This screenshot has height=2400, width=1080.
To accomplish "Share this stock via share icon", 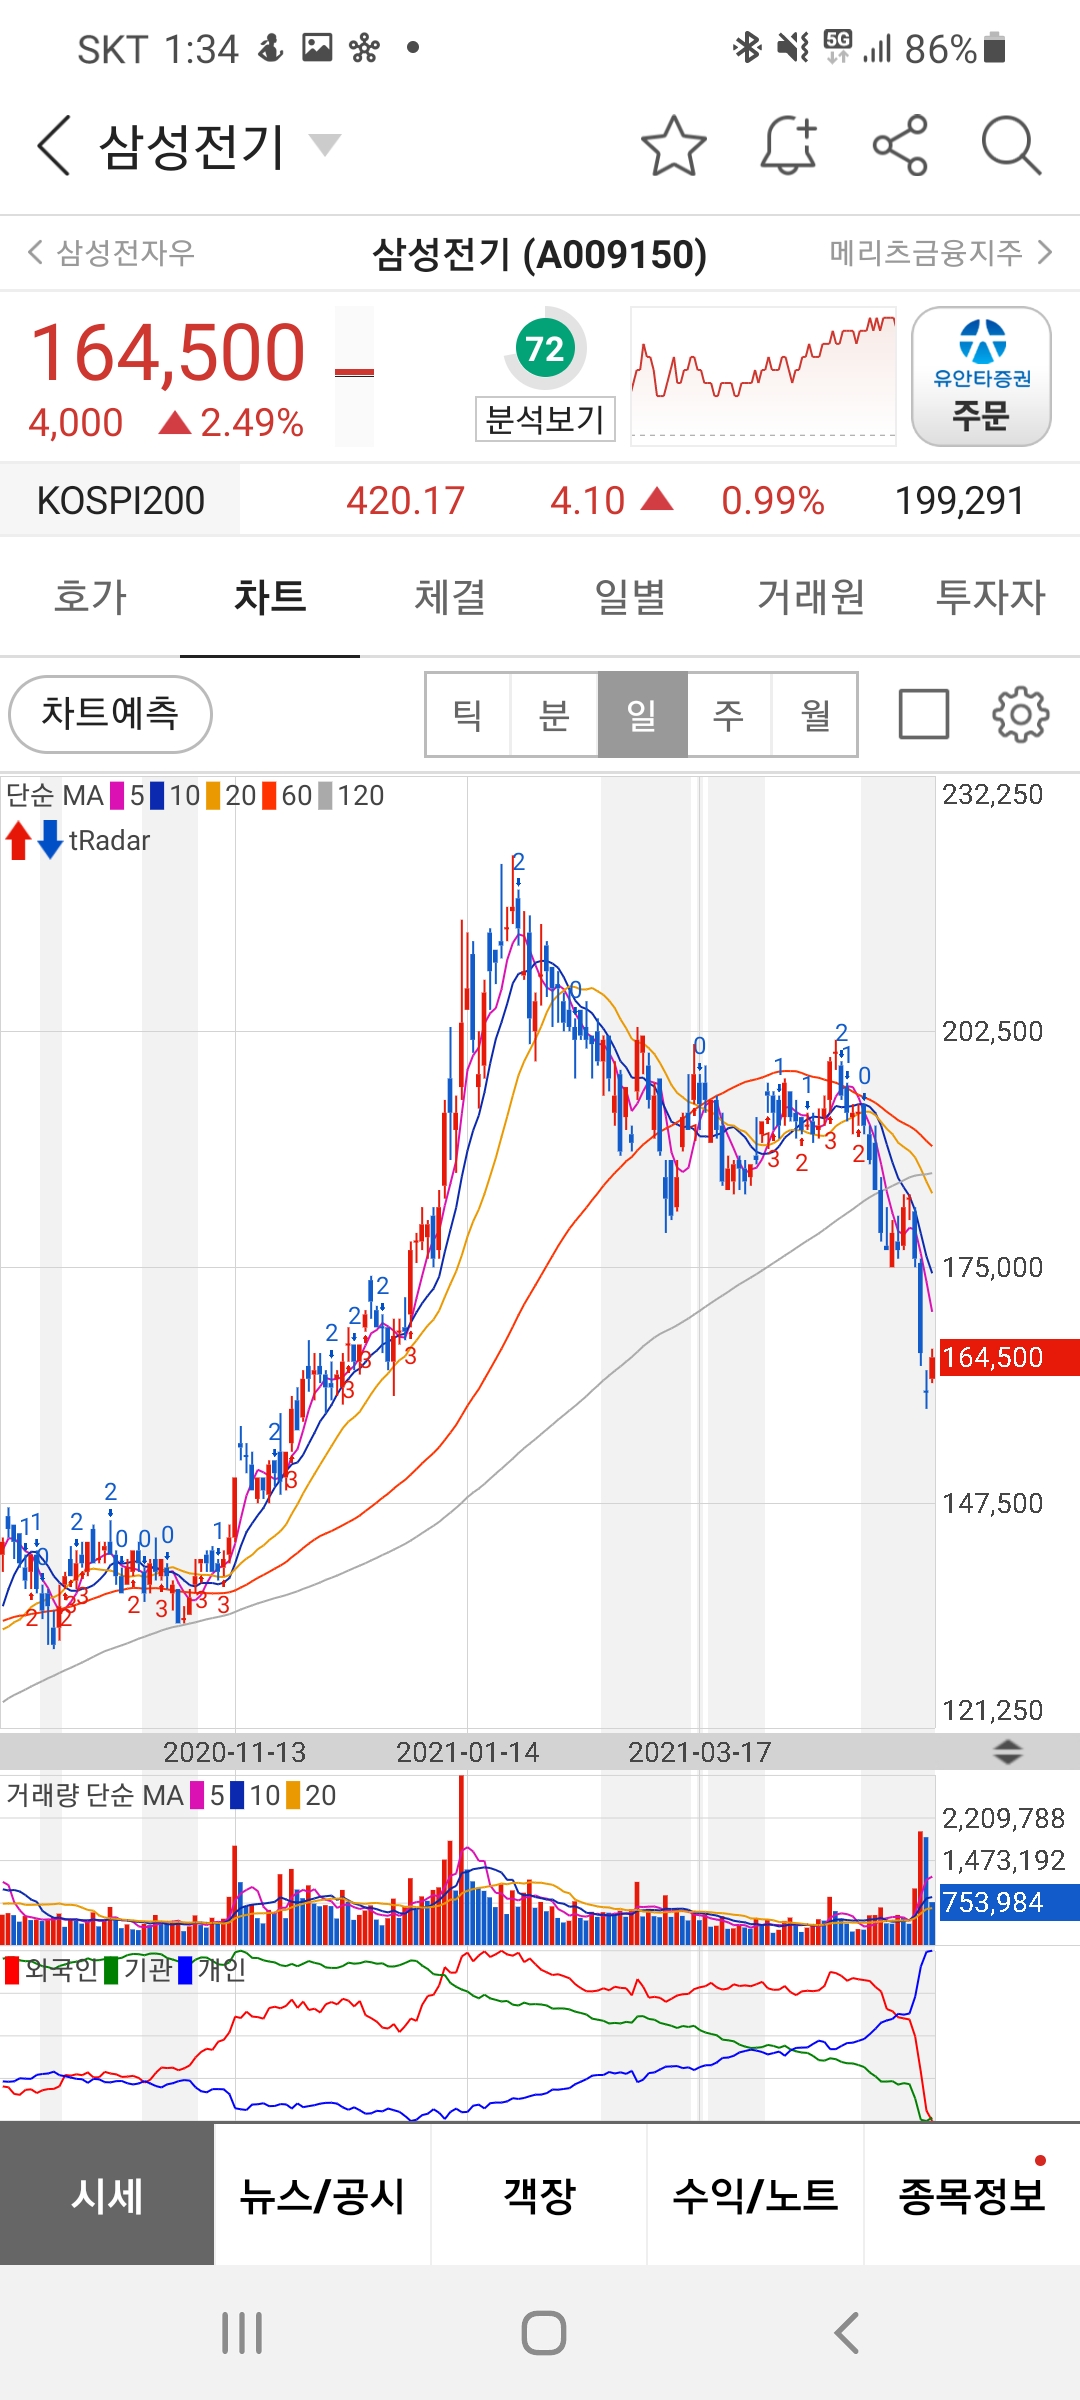I will (x=900, y=146).
